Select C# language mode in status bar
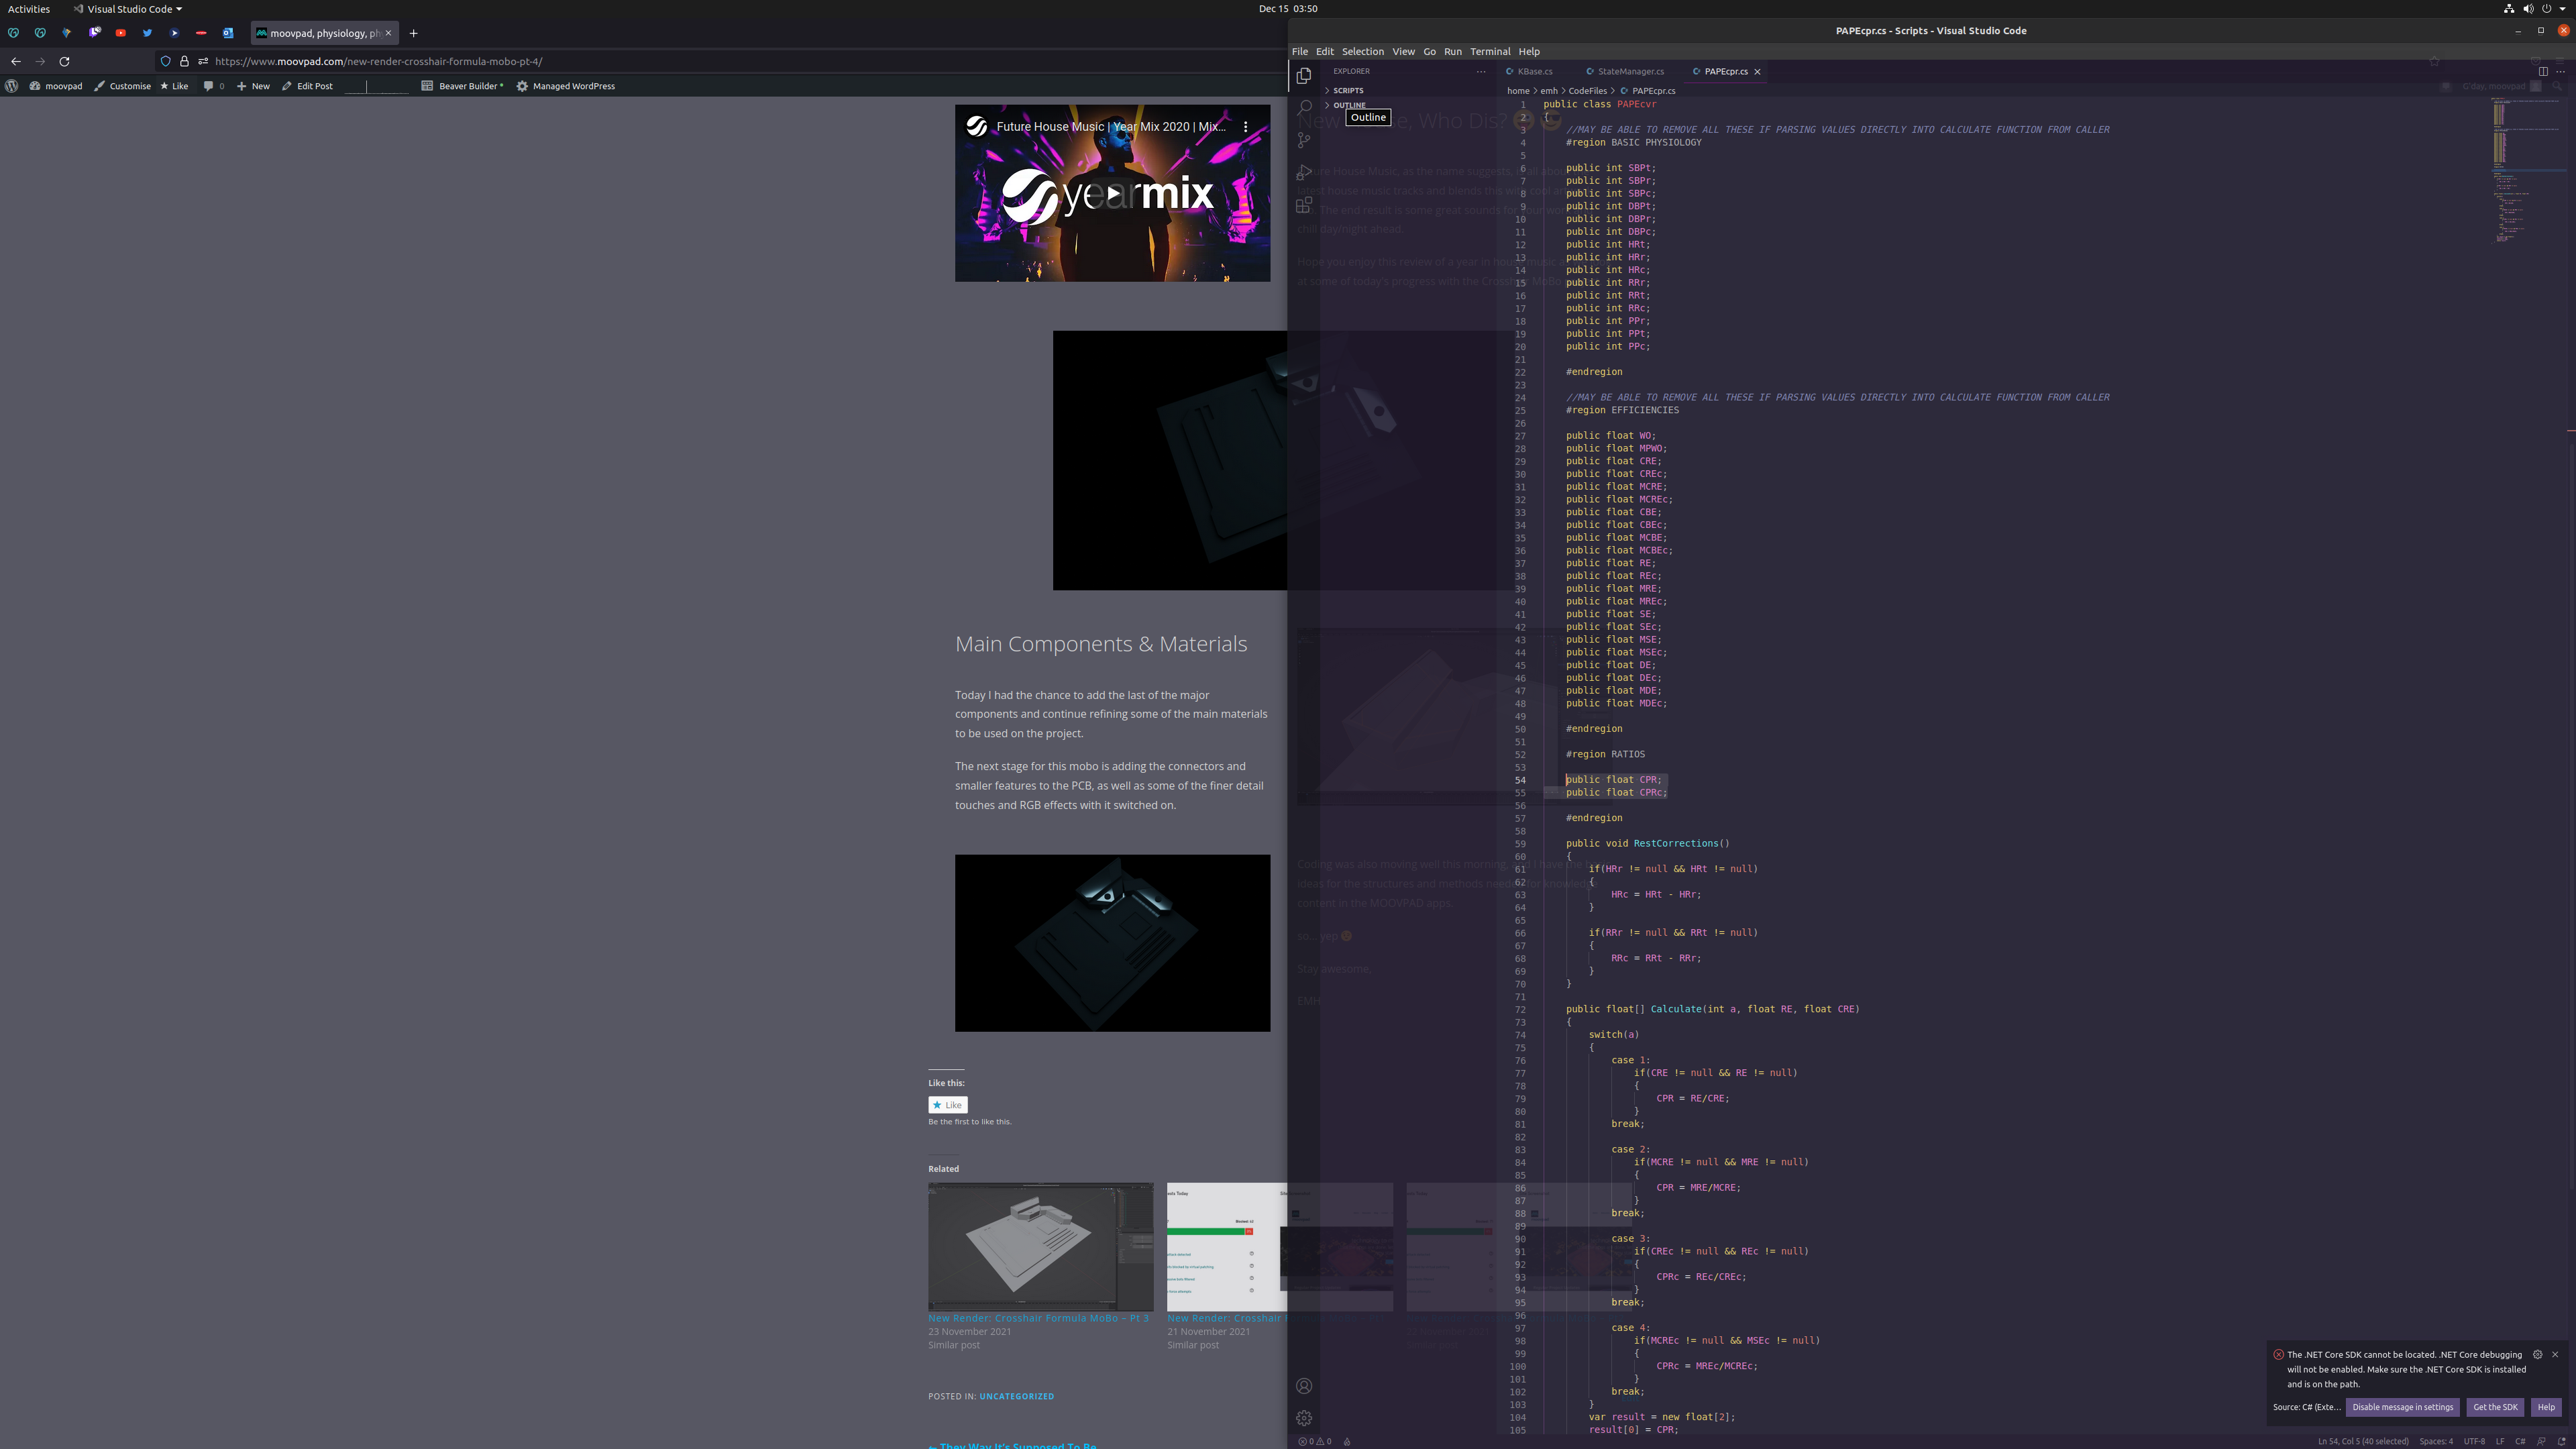The image size is (2576, 1449). [2519, 1441]
